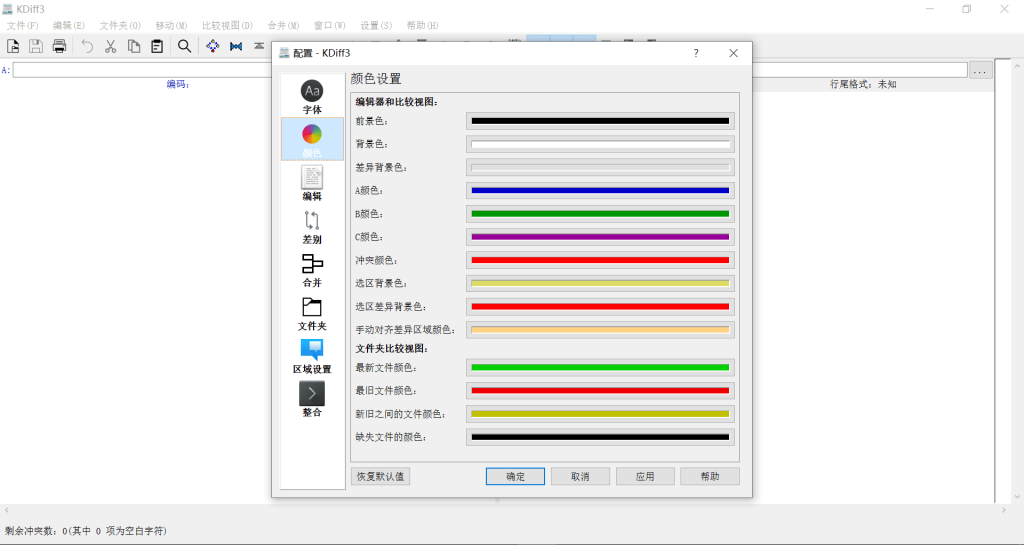Click the Cut scissors icon
Screen dimensions: 1024x545
pos(110,46)
